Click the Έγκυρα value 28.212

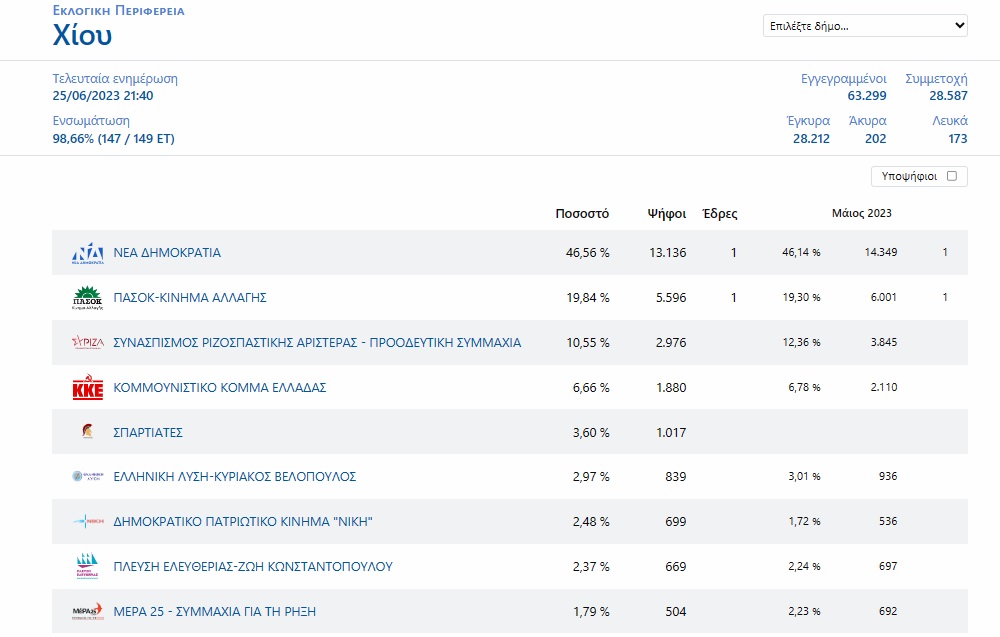coord(811,138)
